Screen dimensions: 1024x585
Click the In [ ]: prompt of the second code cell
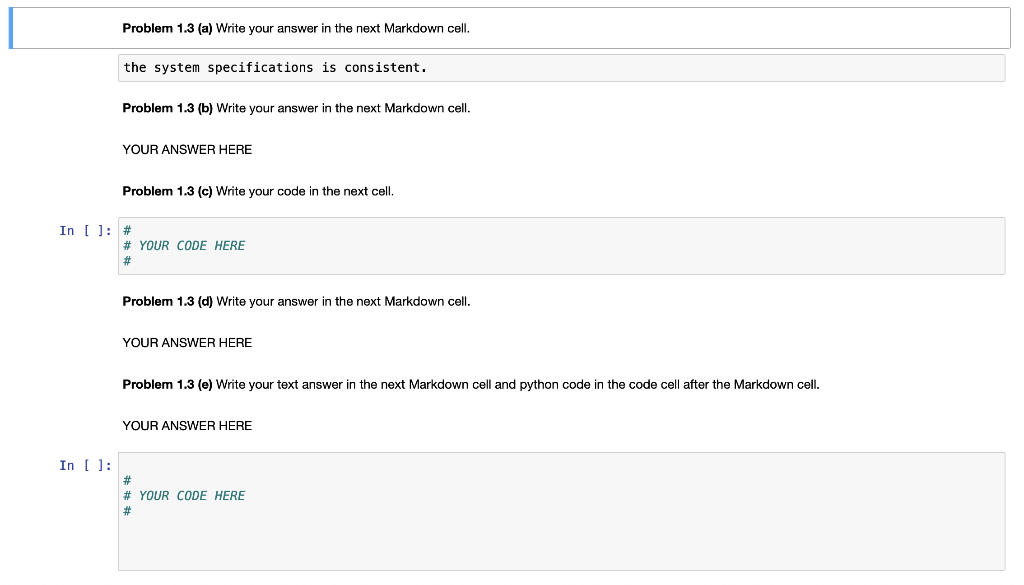point(85,465)
